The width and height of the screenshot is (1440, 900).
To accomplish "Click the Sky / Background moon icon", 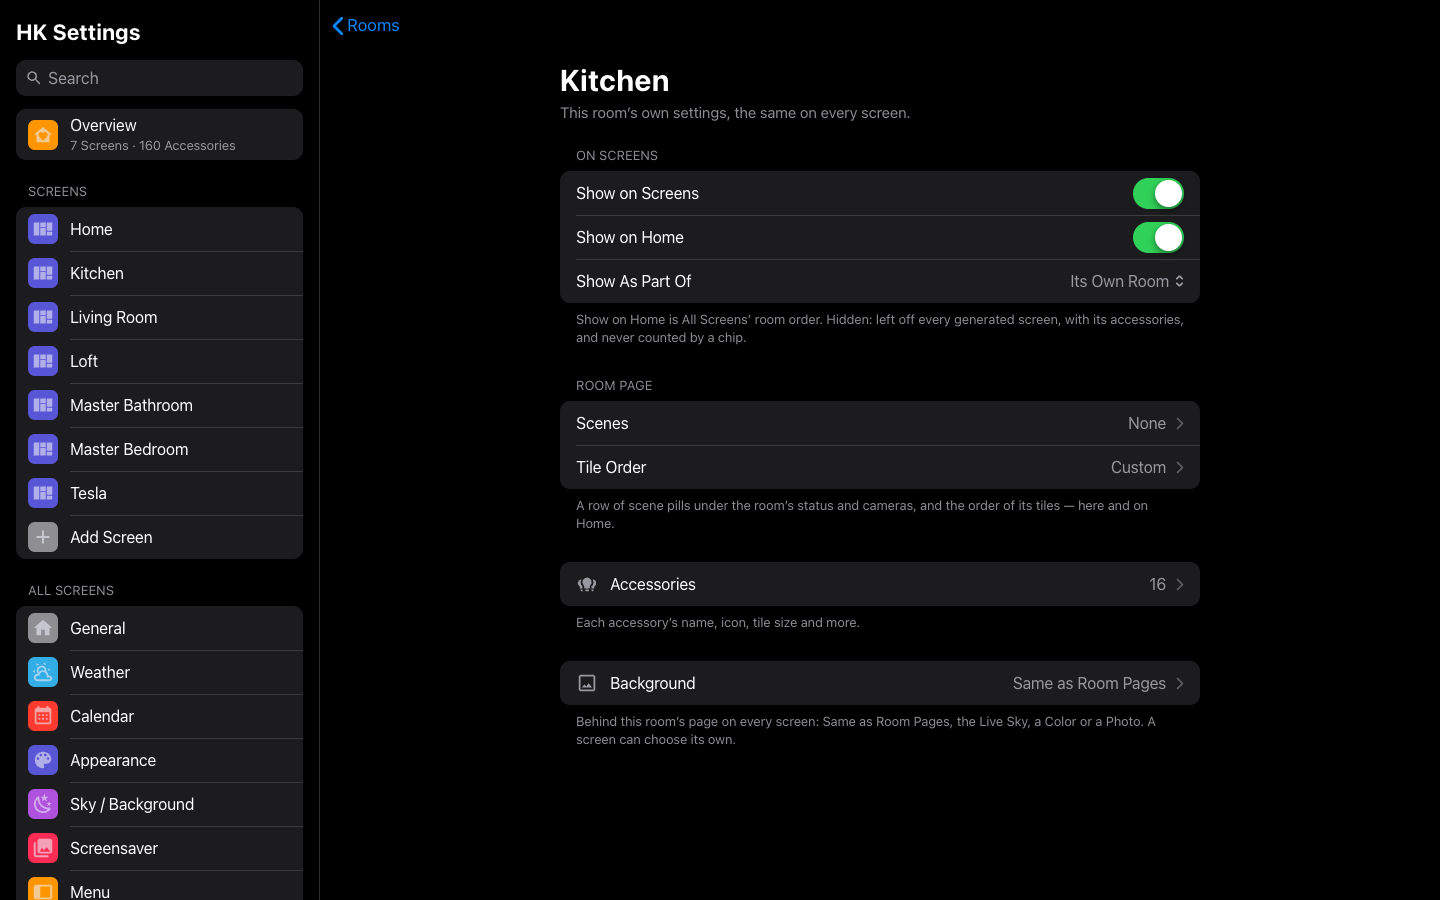I will tap(43, 804).
